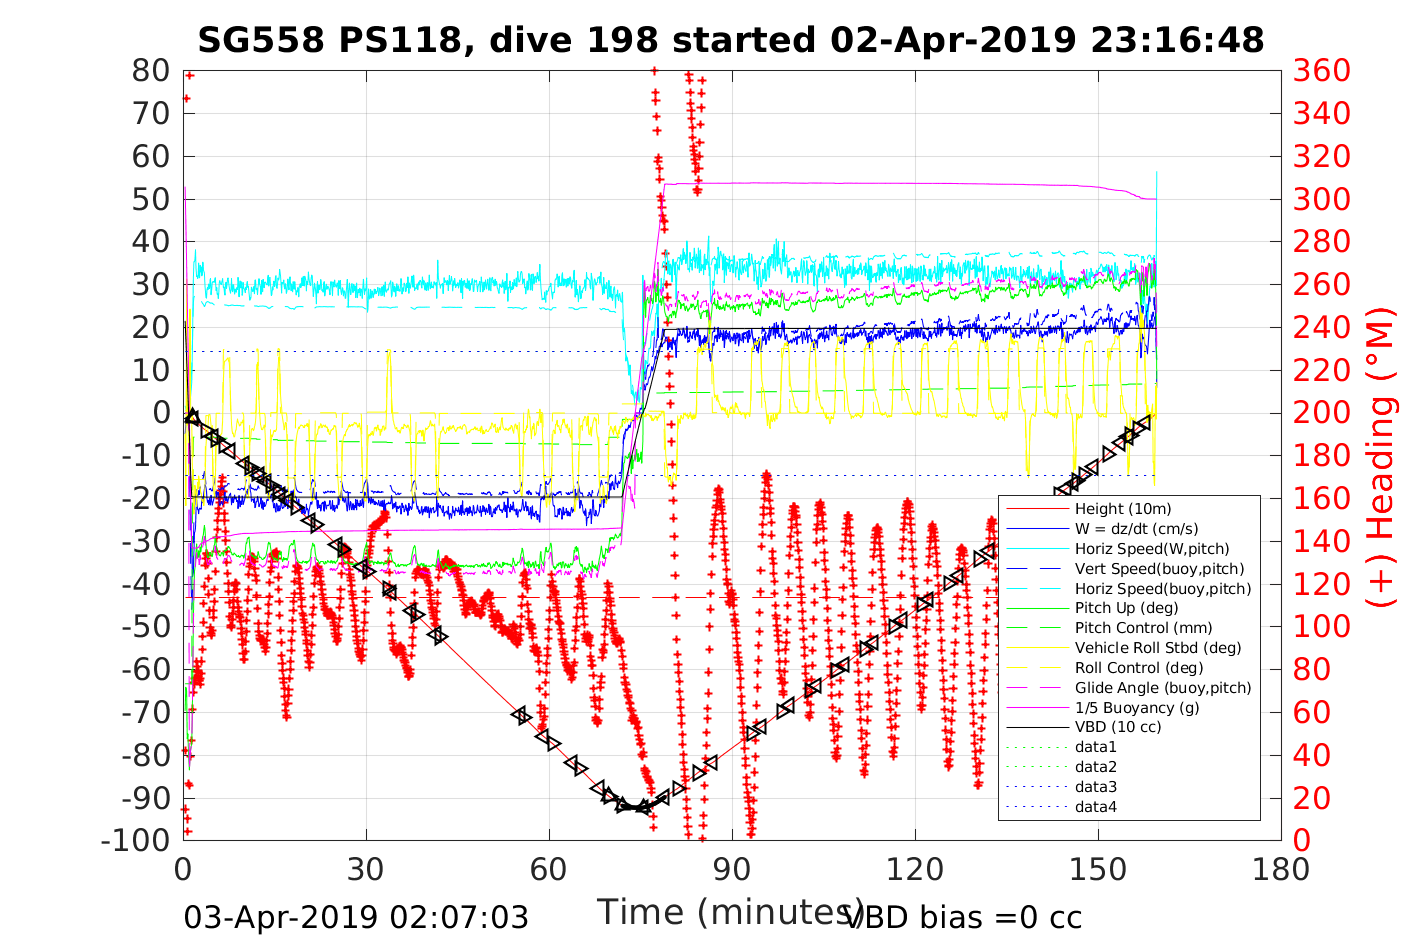Select legend entry 'W = dz/dt (cm/s)'

pos(1137,529)
